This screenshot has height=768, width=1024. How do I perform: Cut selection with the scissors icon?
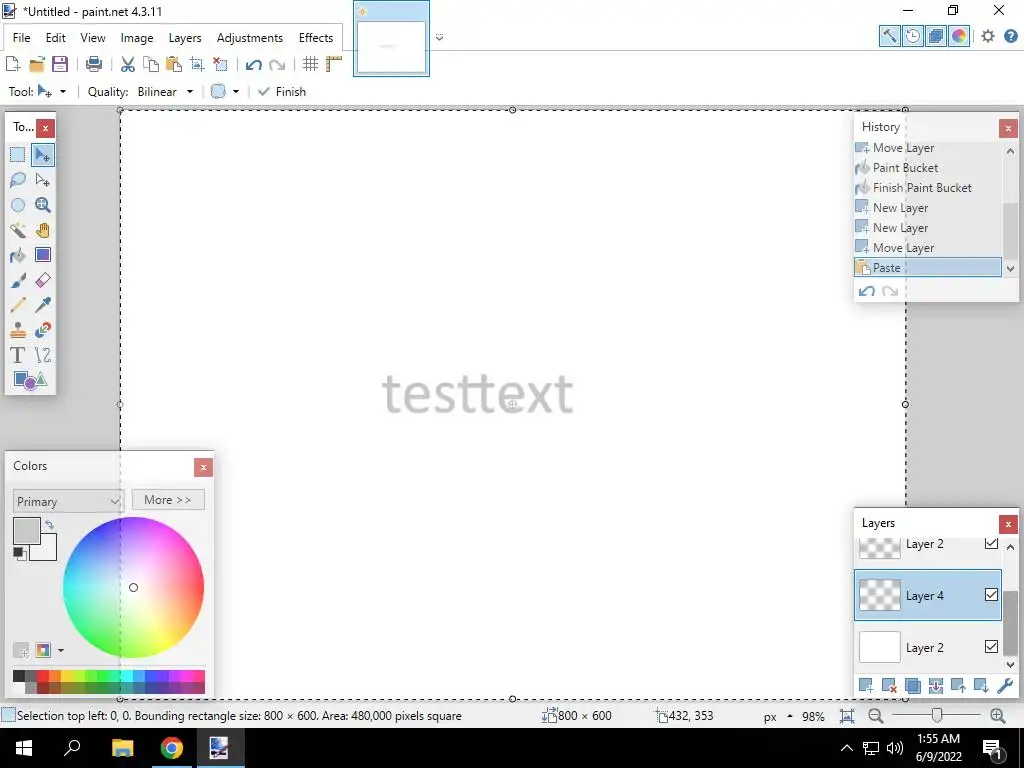coord(128,64)
